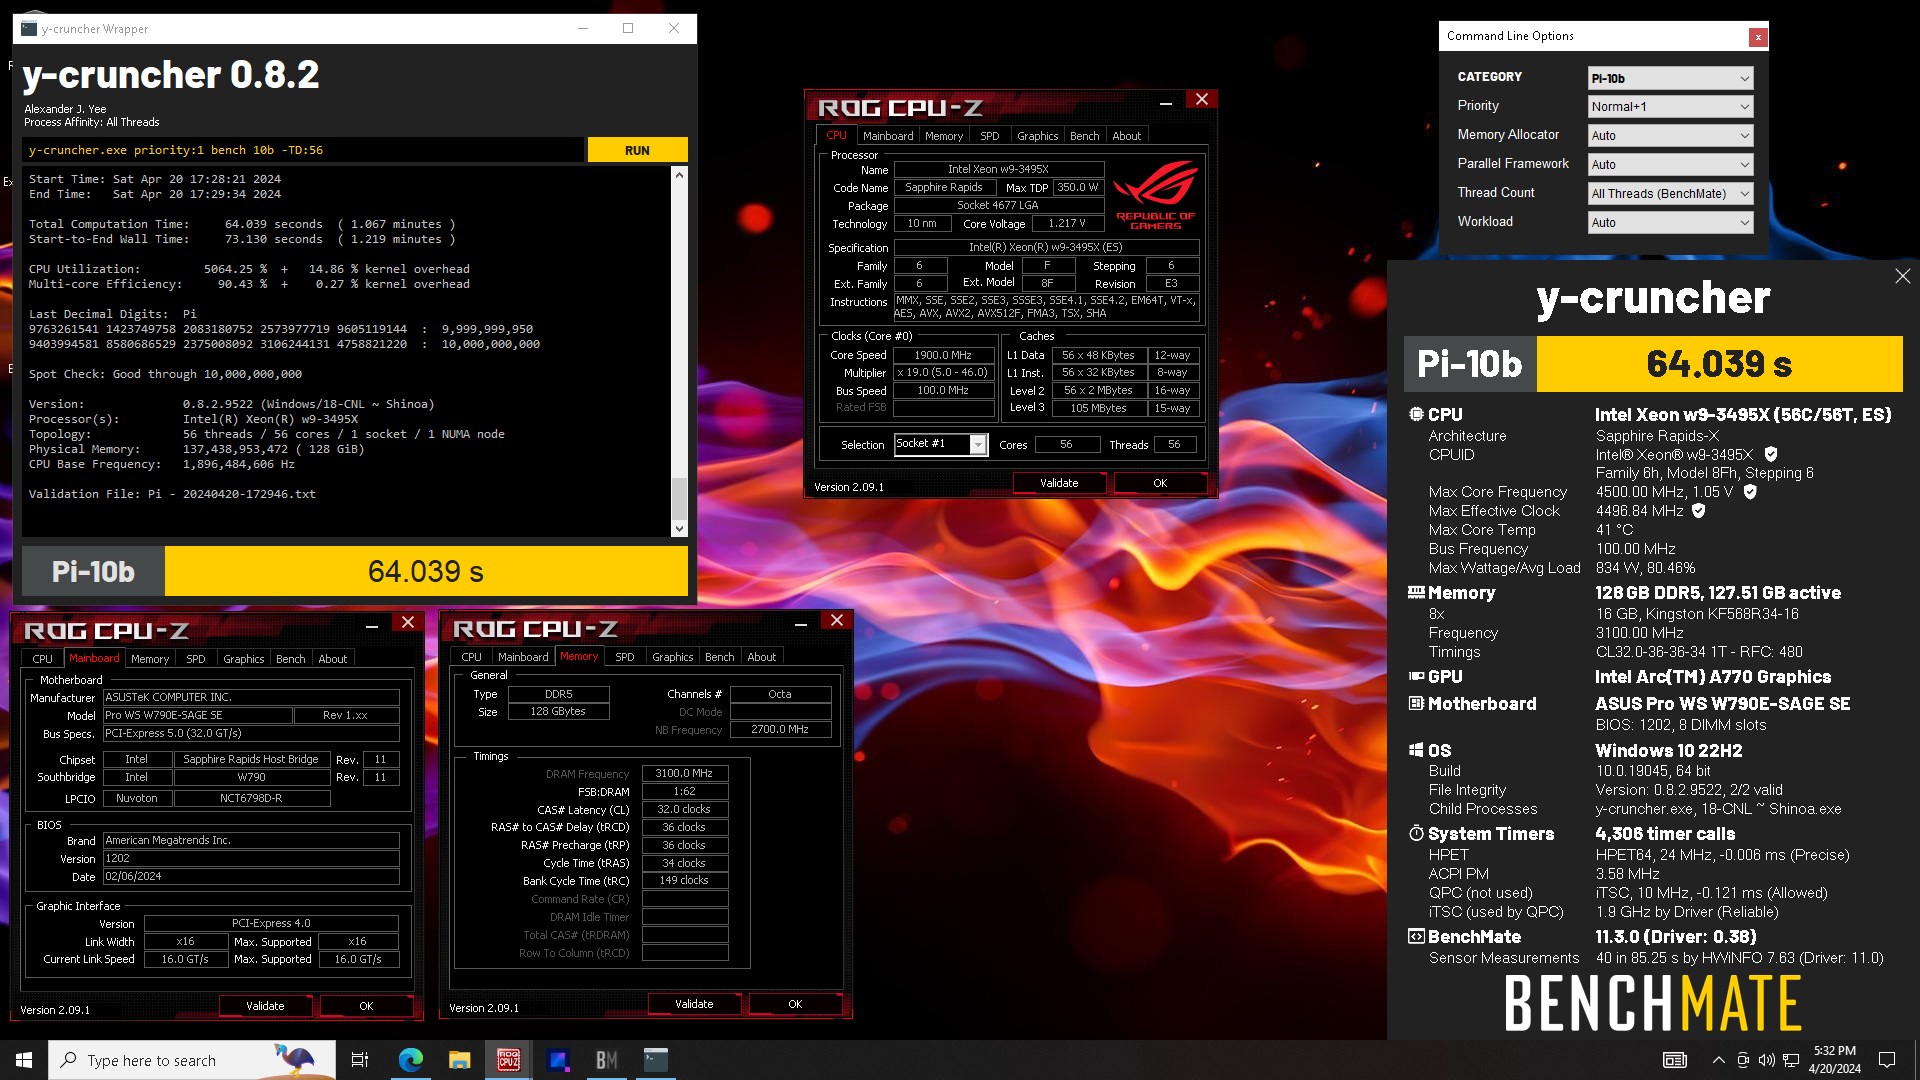Click OK in Memory CPU-Z window
1920x1080 pixels.
point(795,1004)
